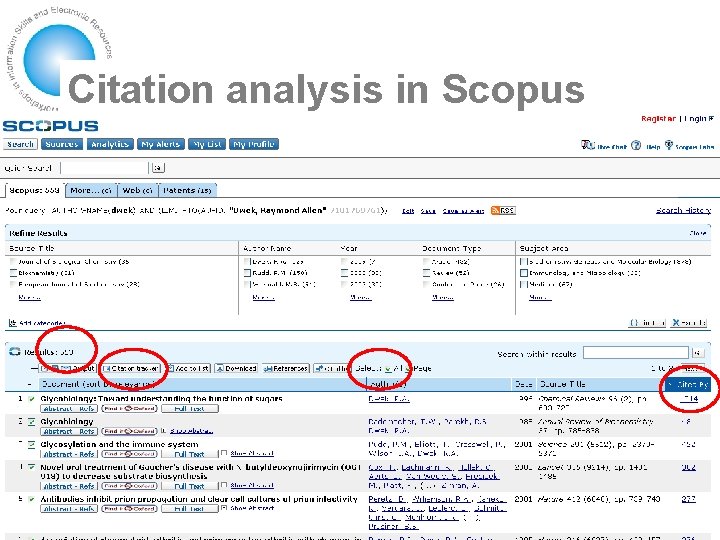Viewport: 720px width, 540px height.
Task: Open the My Alerts tab
Action: 160,144
